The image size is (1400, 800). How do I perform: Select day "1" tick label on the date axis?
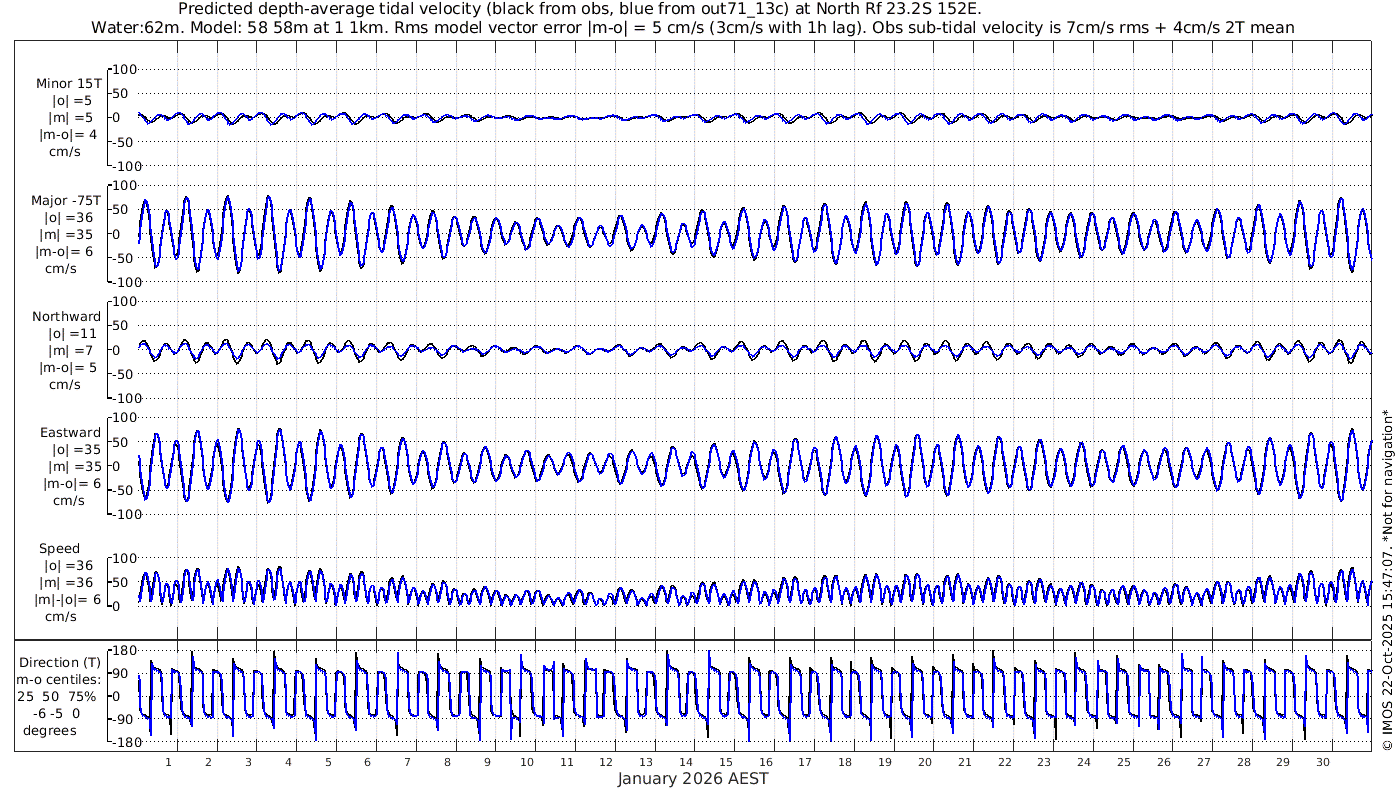[x=168, y=762]
